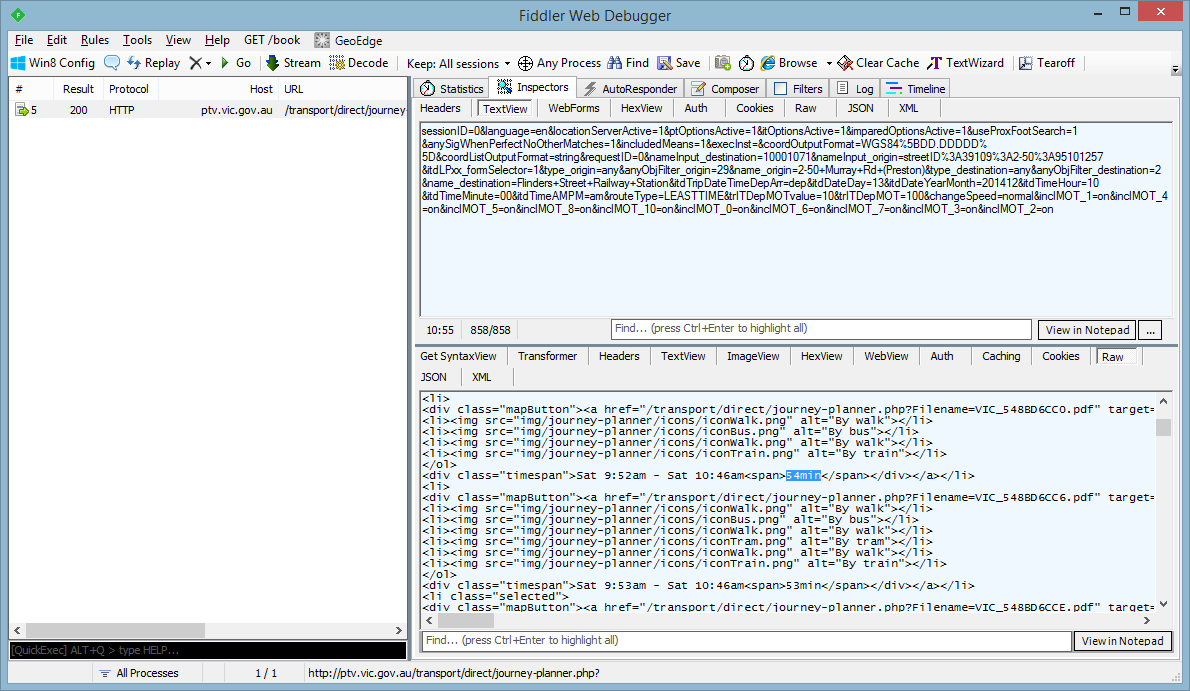
Task: Sort sessions by Result column header
Action: pyautogui.click(x=78, y=89)
